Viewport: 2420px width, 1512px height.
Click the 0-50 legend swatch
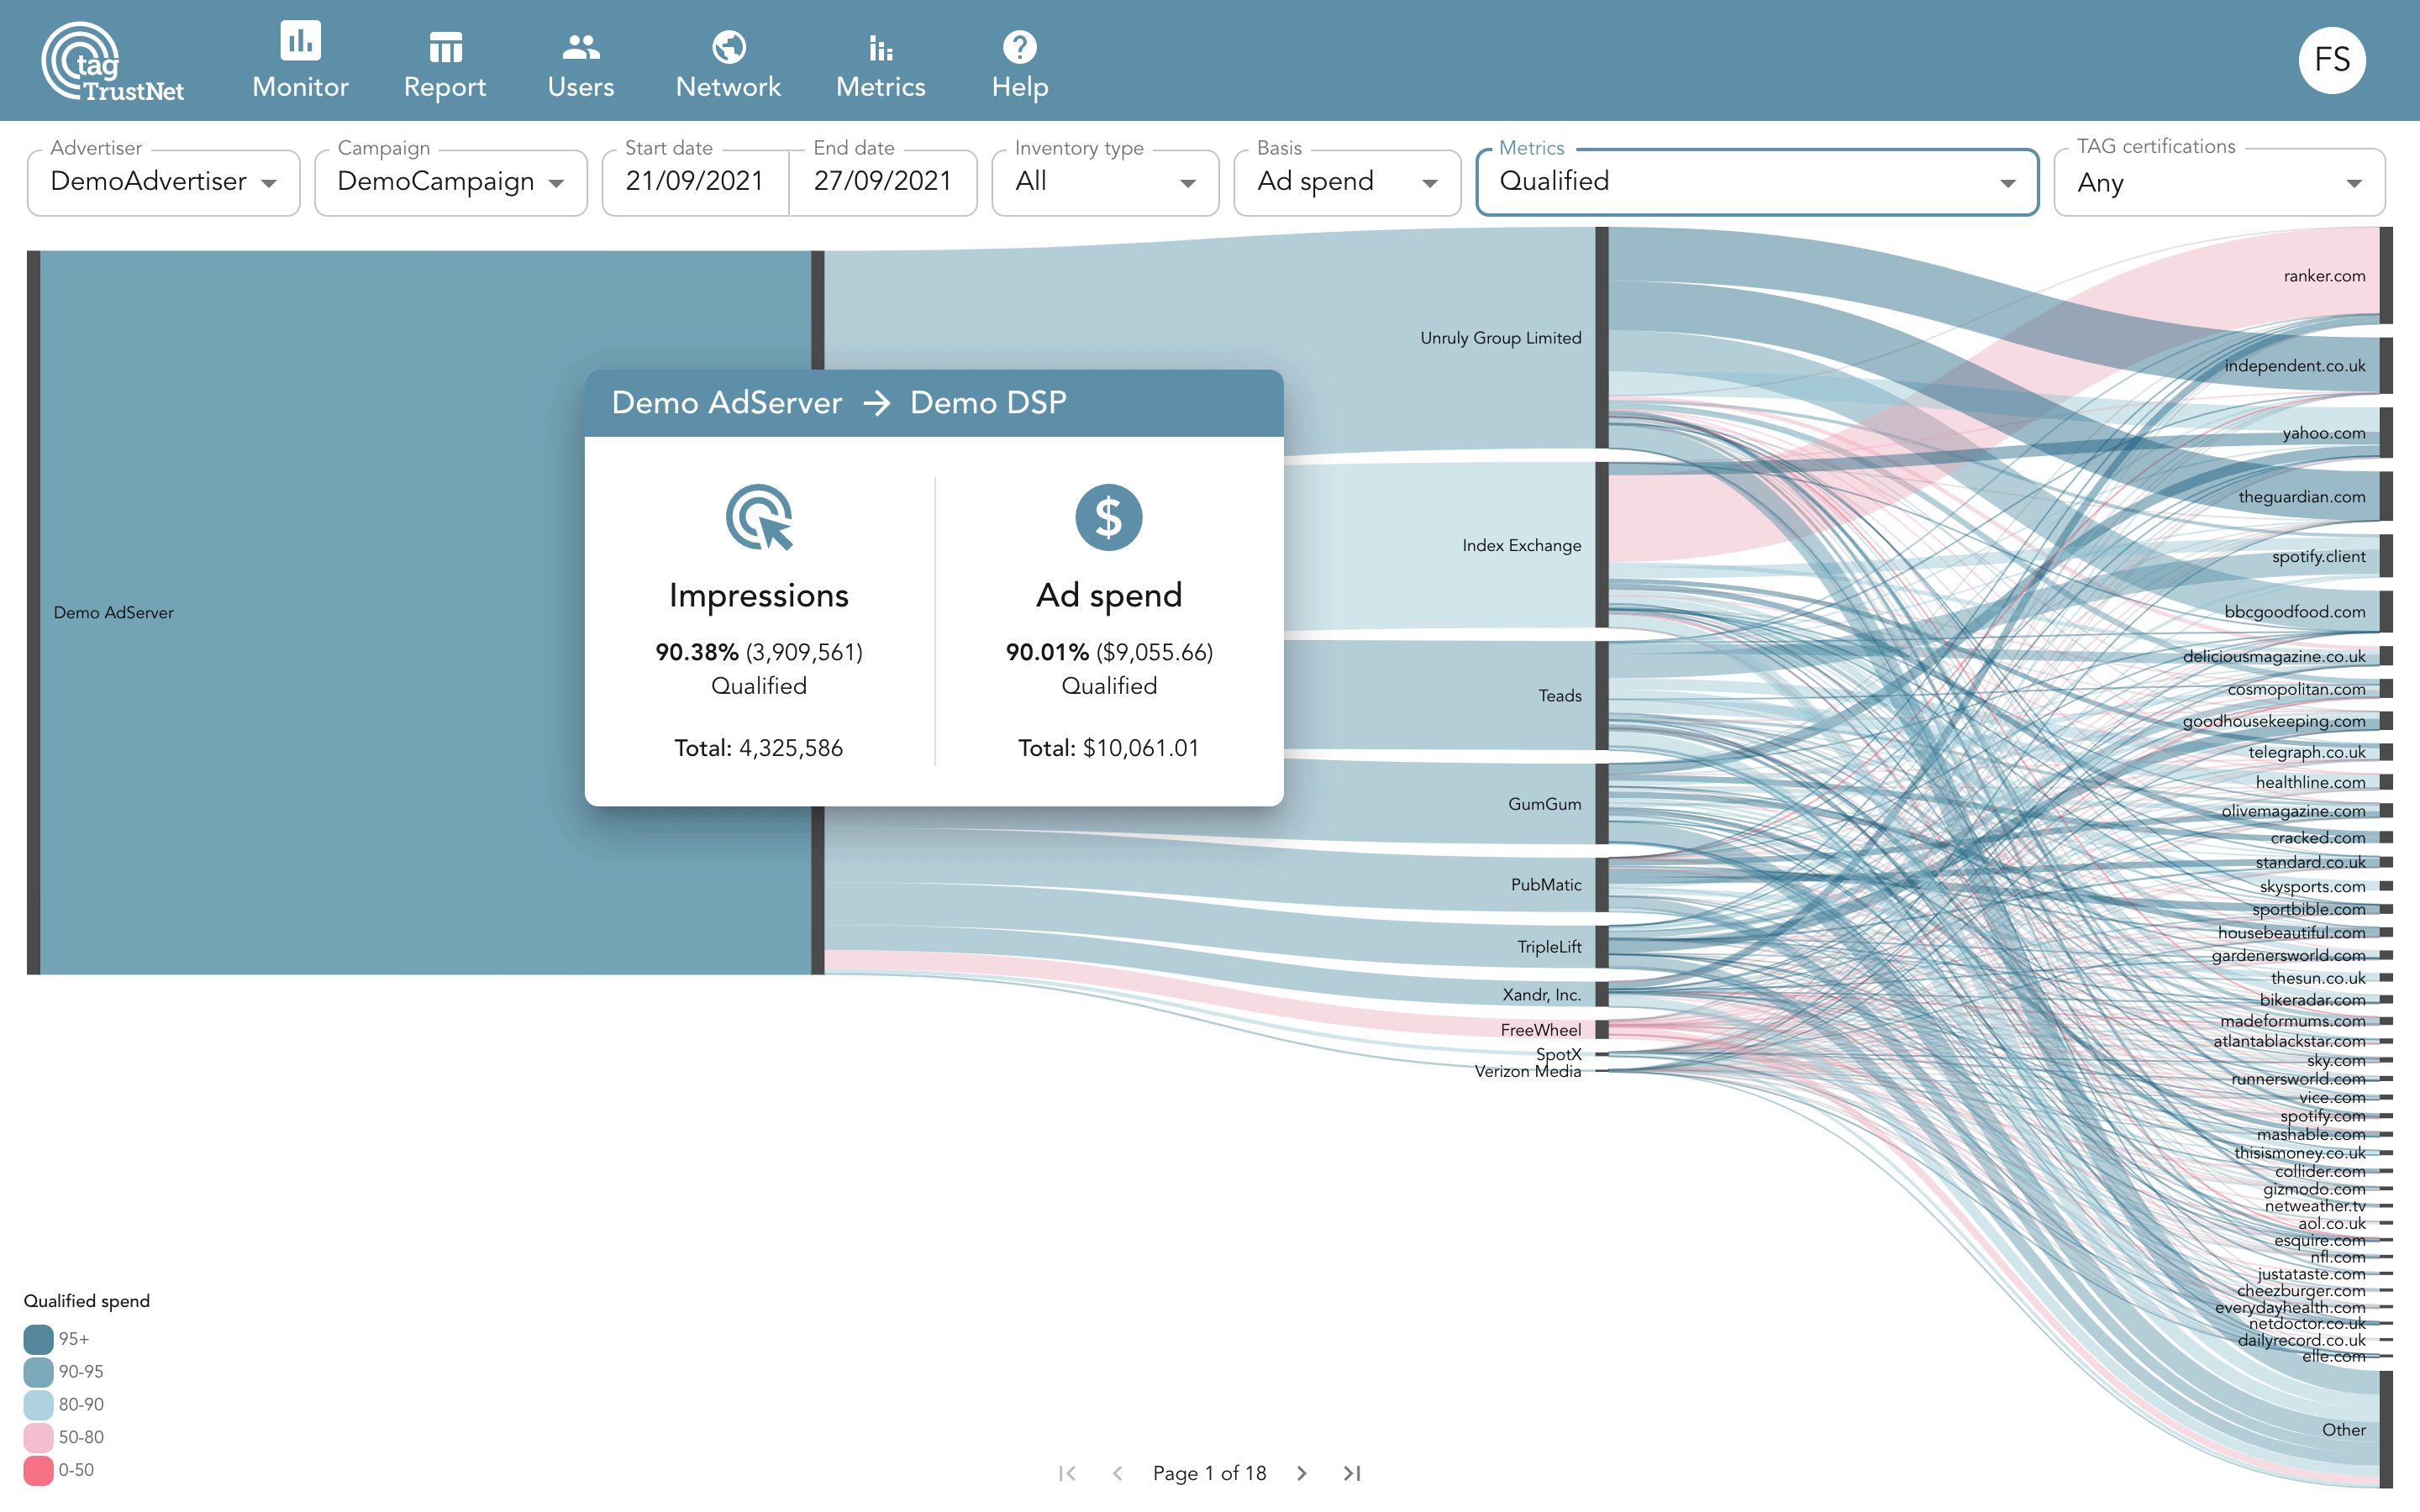click(x=38, y=1471)
